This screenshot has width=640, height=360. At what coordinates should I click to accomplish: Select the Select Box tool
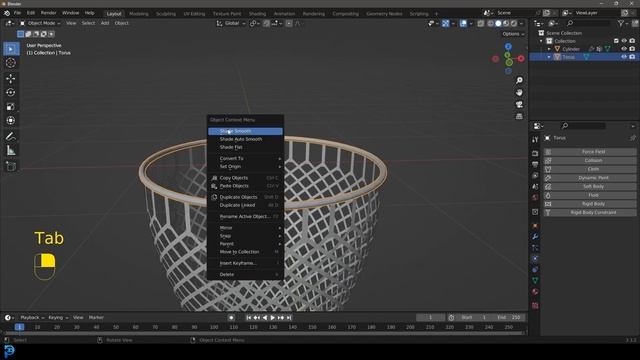[11, 49]
